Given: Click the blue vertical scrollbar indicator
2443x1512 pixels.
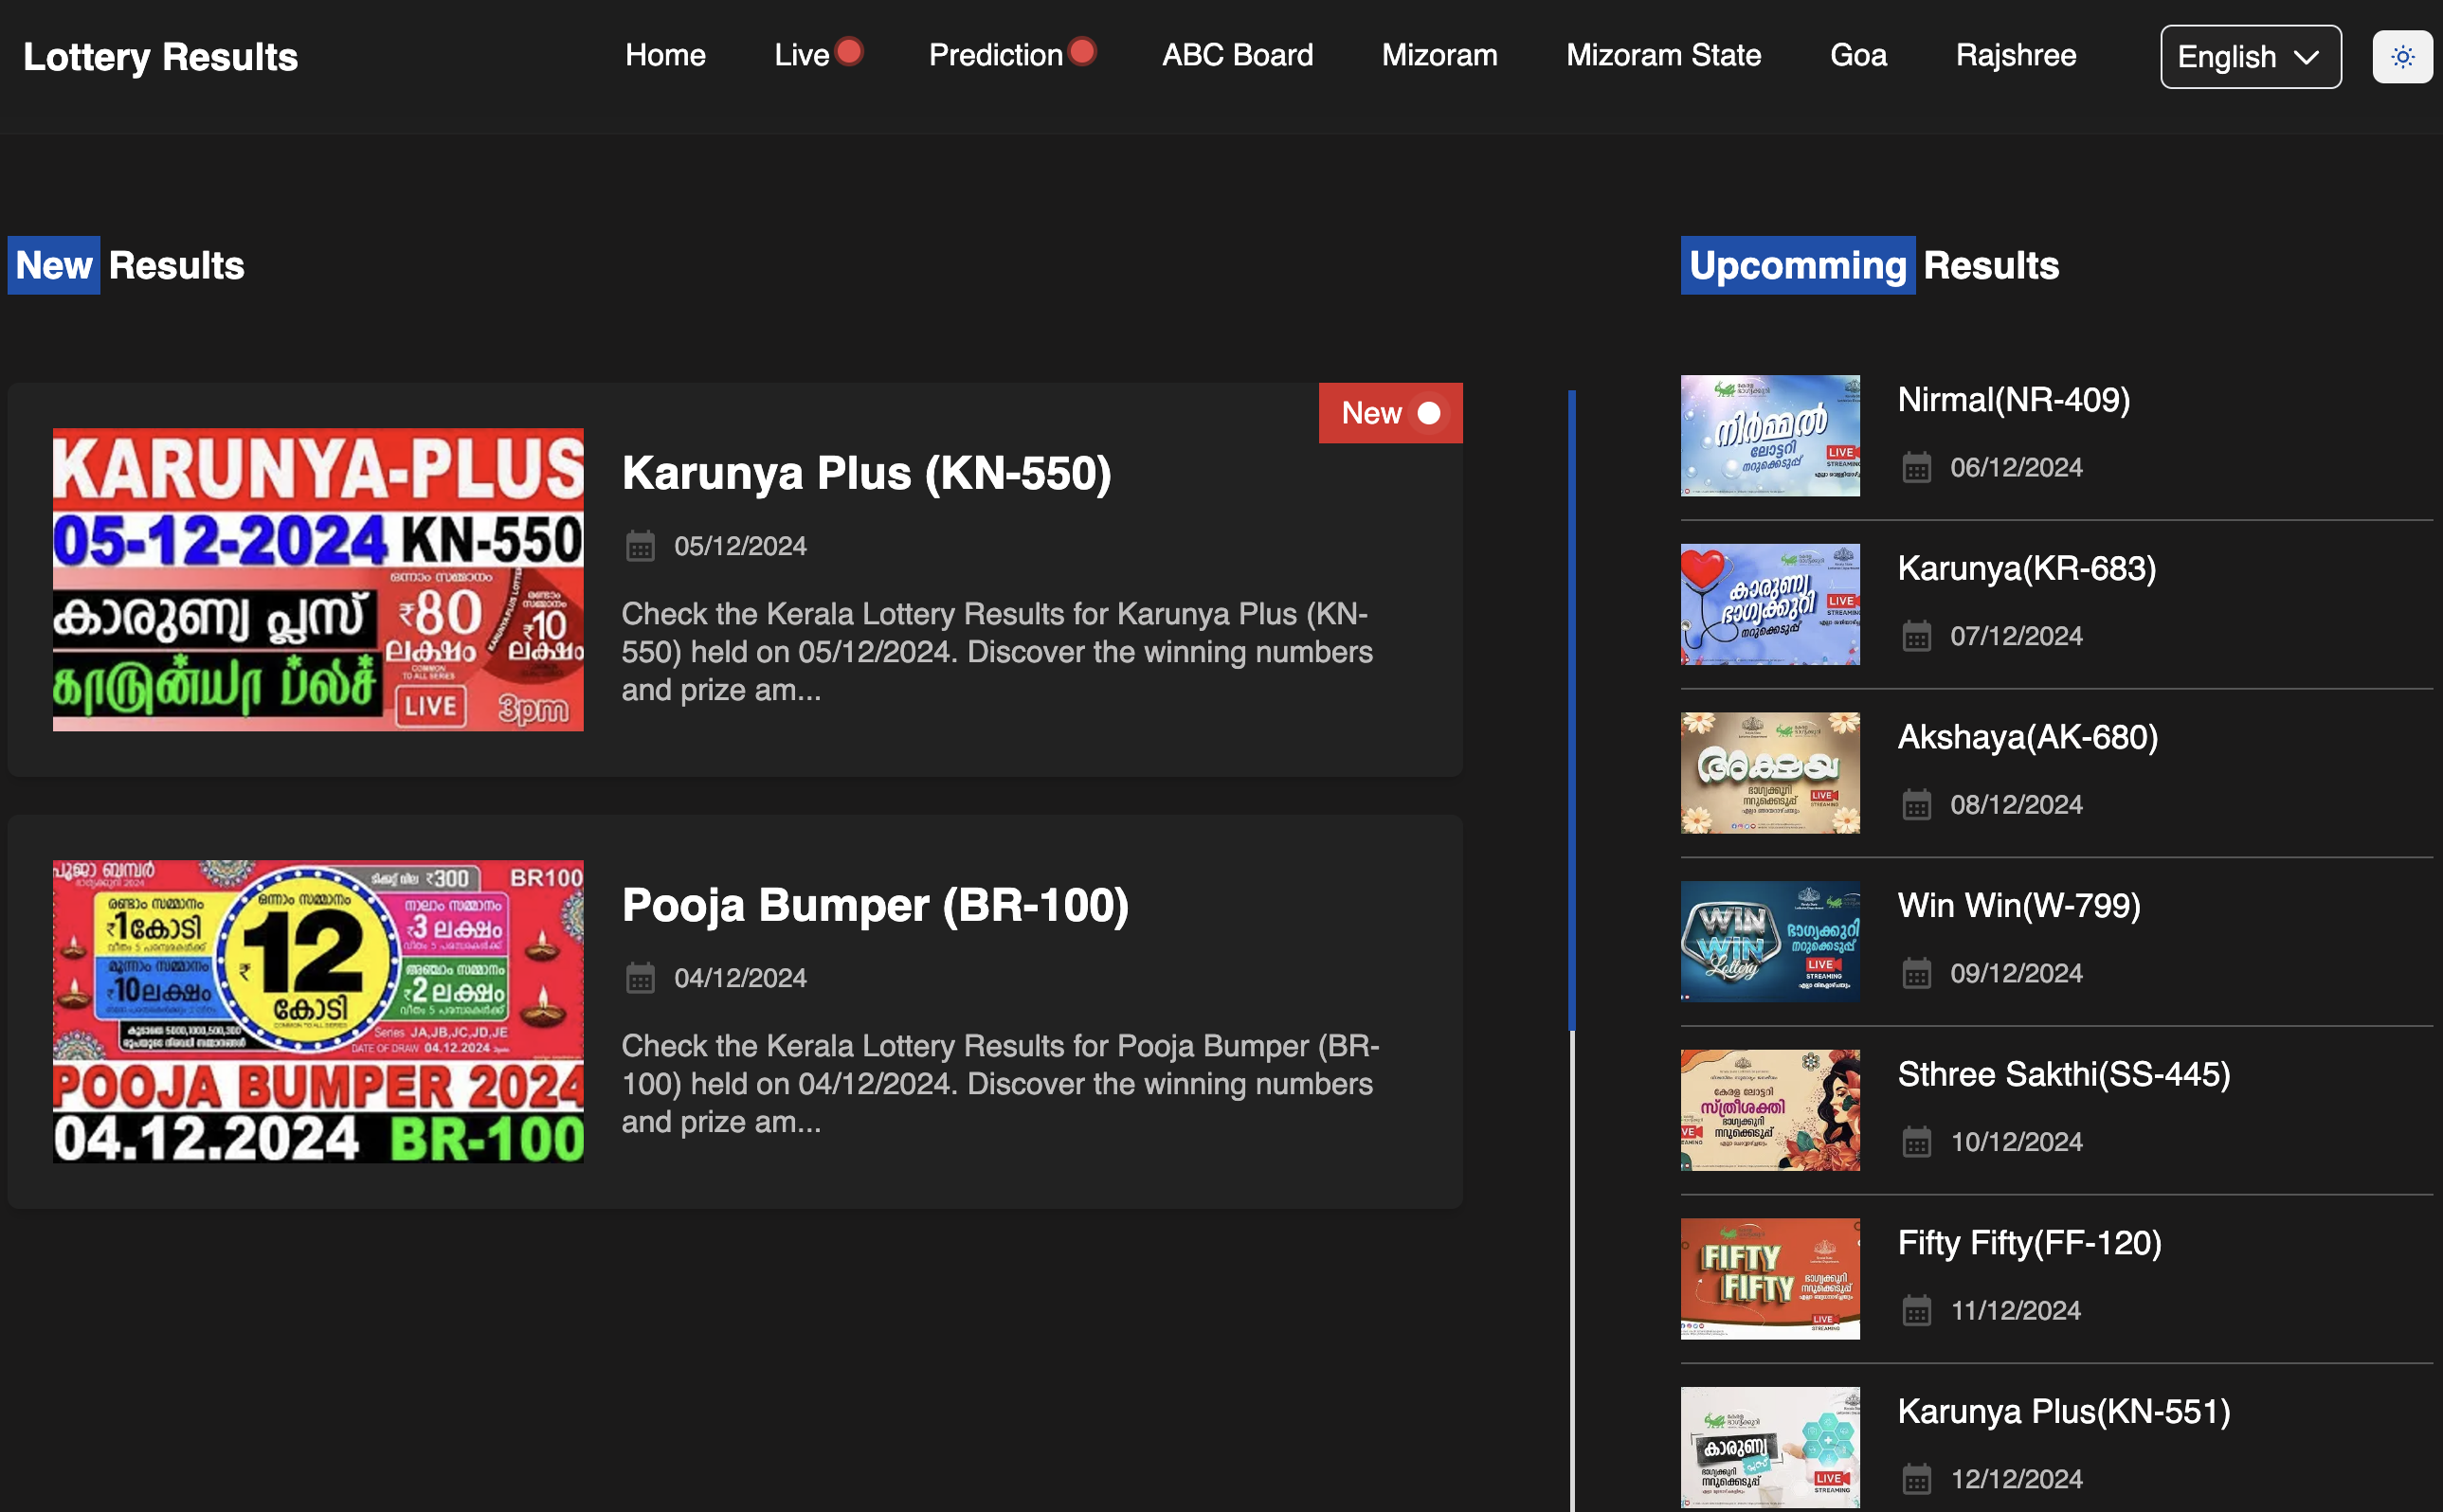Looking at the screenshot, I should [1571, 710].
